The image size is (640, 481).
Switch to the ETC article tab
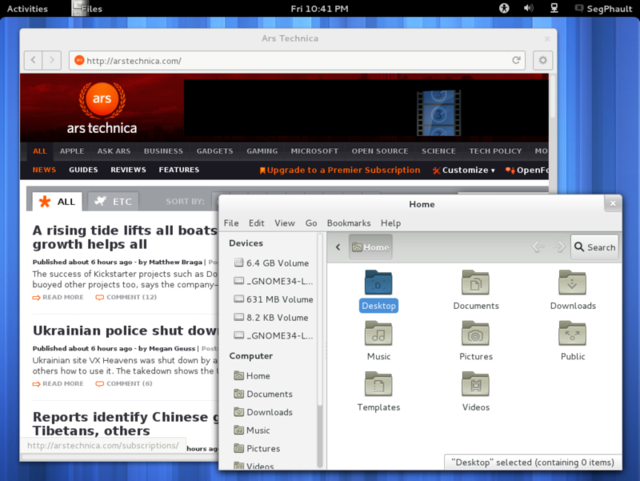tap(113, 201)
